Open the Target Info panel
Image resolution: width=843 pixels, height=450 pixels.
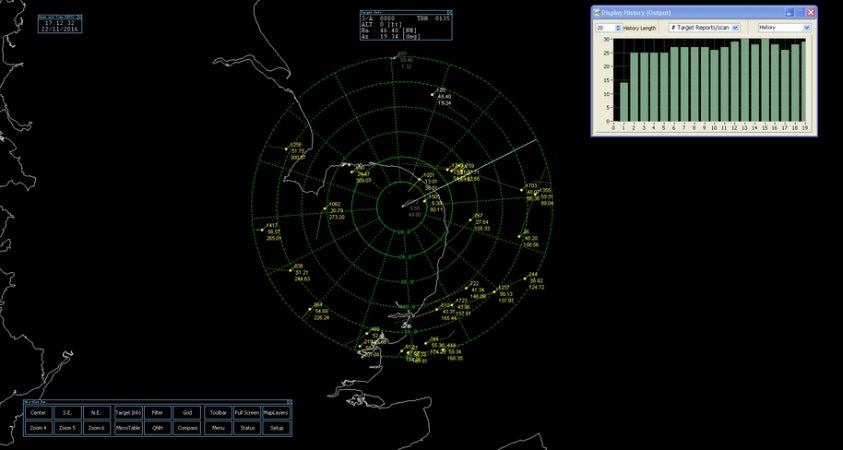coord(128,412)
